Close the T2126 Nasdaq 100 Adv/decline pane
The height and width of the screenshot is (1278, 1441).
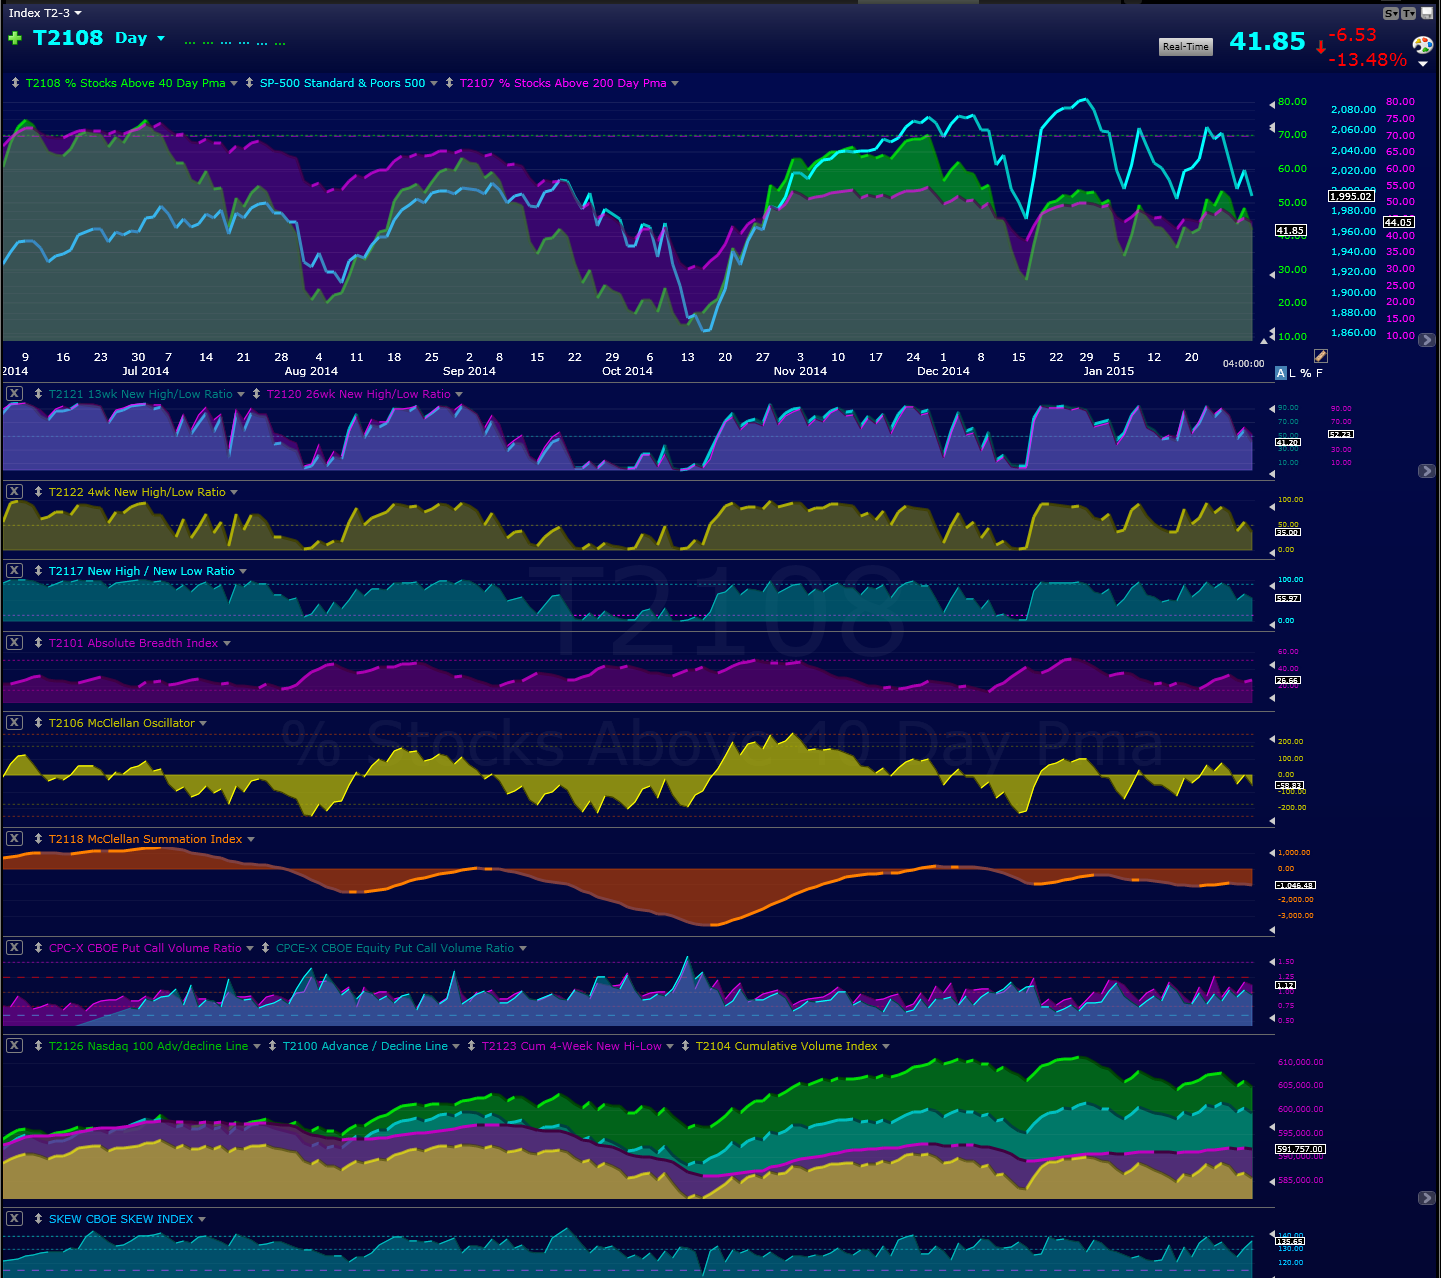pos(14,1046)
